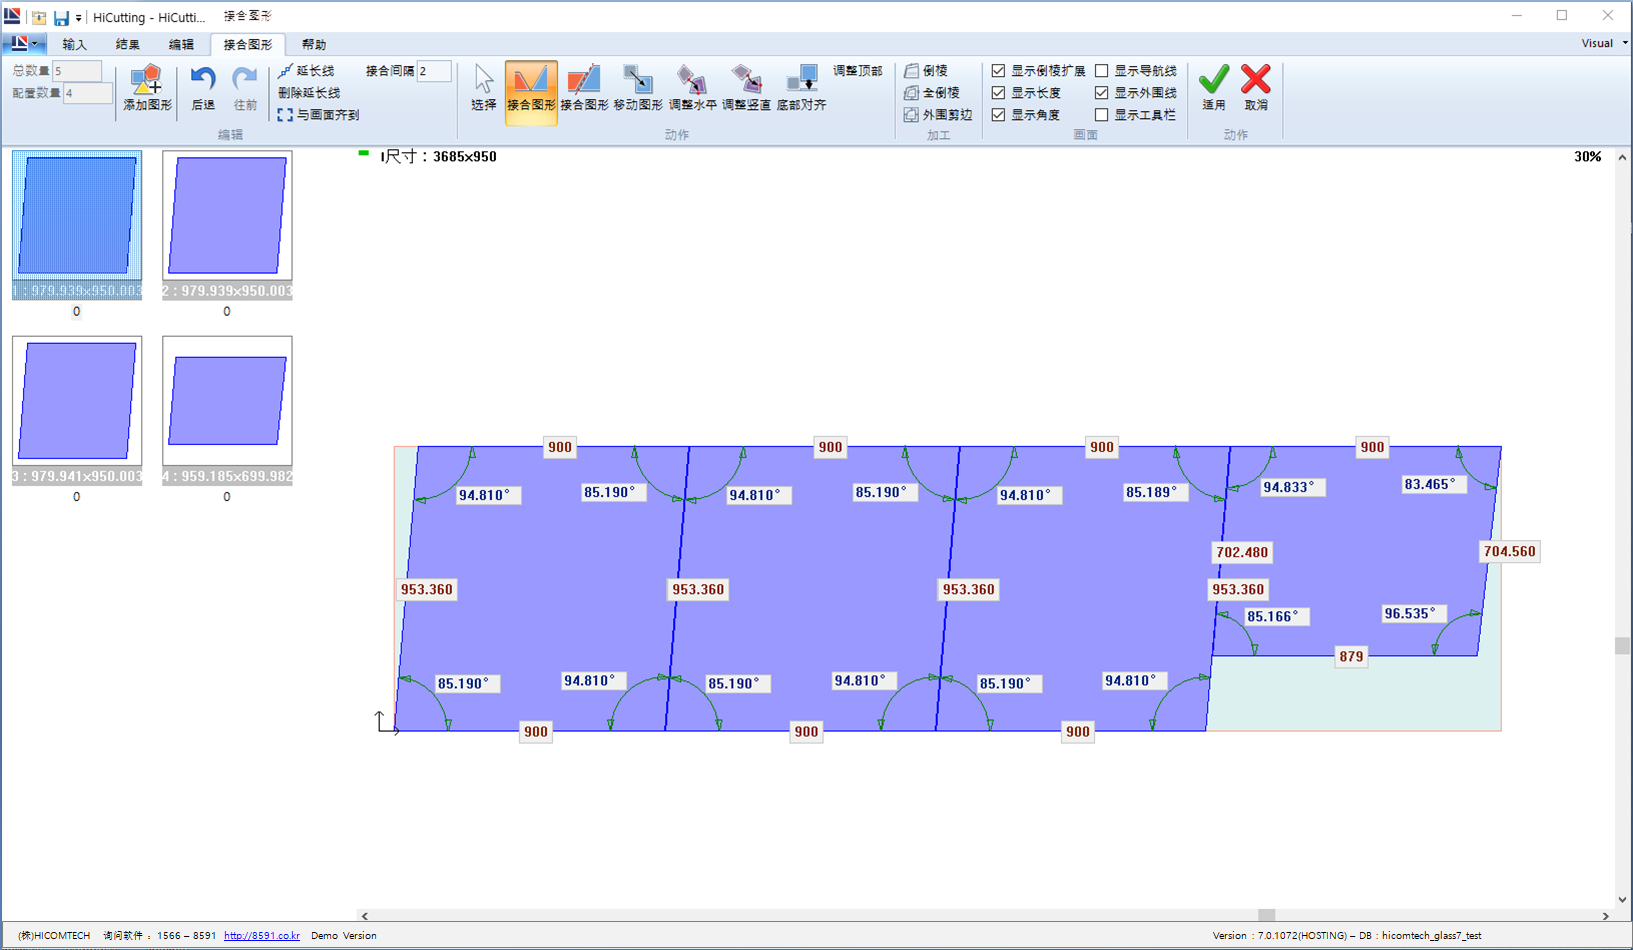This screenshot has height=950, width=1633.
Task: Switch to the 输入 (Input) tab
Action: pos(74,44)
